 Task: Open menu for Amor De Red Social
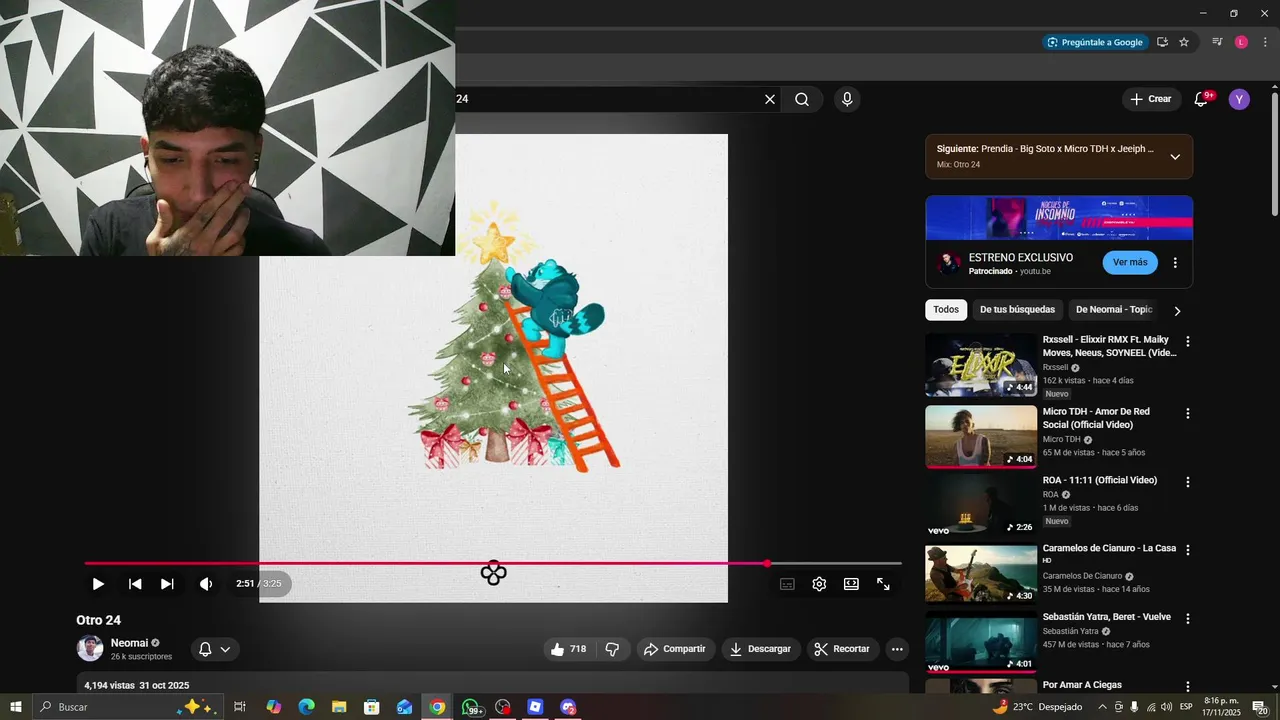point(1188,414)
